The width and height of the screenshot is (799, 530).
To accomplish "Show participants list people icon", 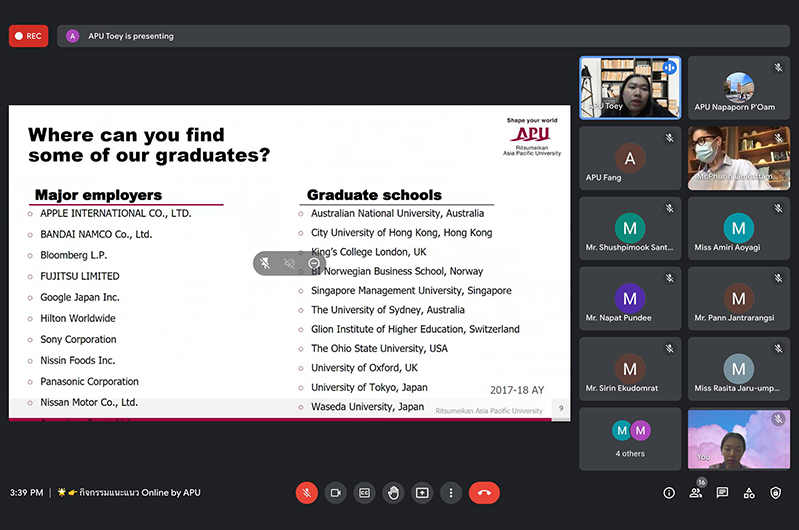I will (x=696, y=493).
